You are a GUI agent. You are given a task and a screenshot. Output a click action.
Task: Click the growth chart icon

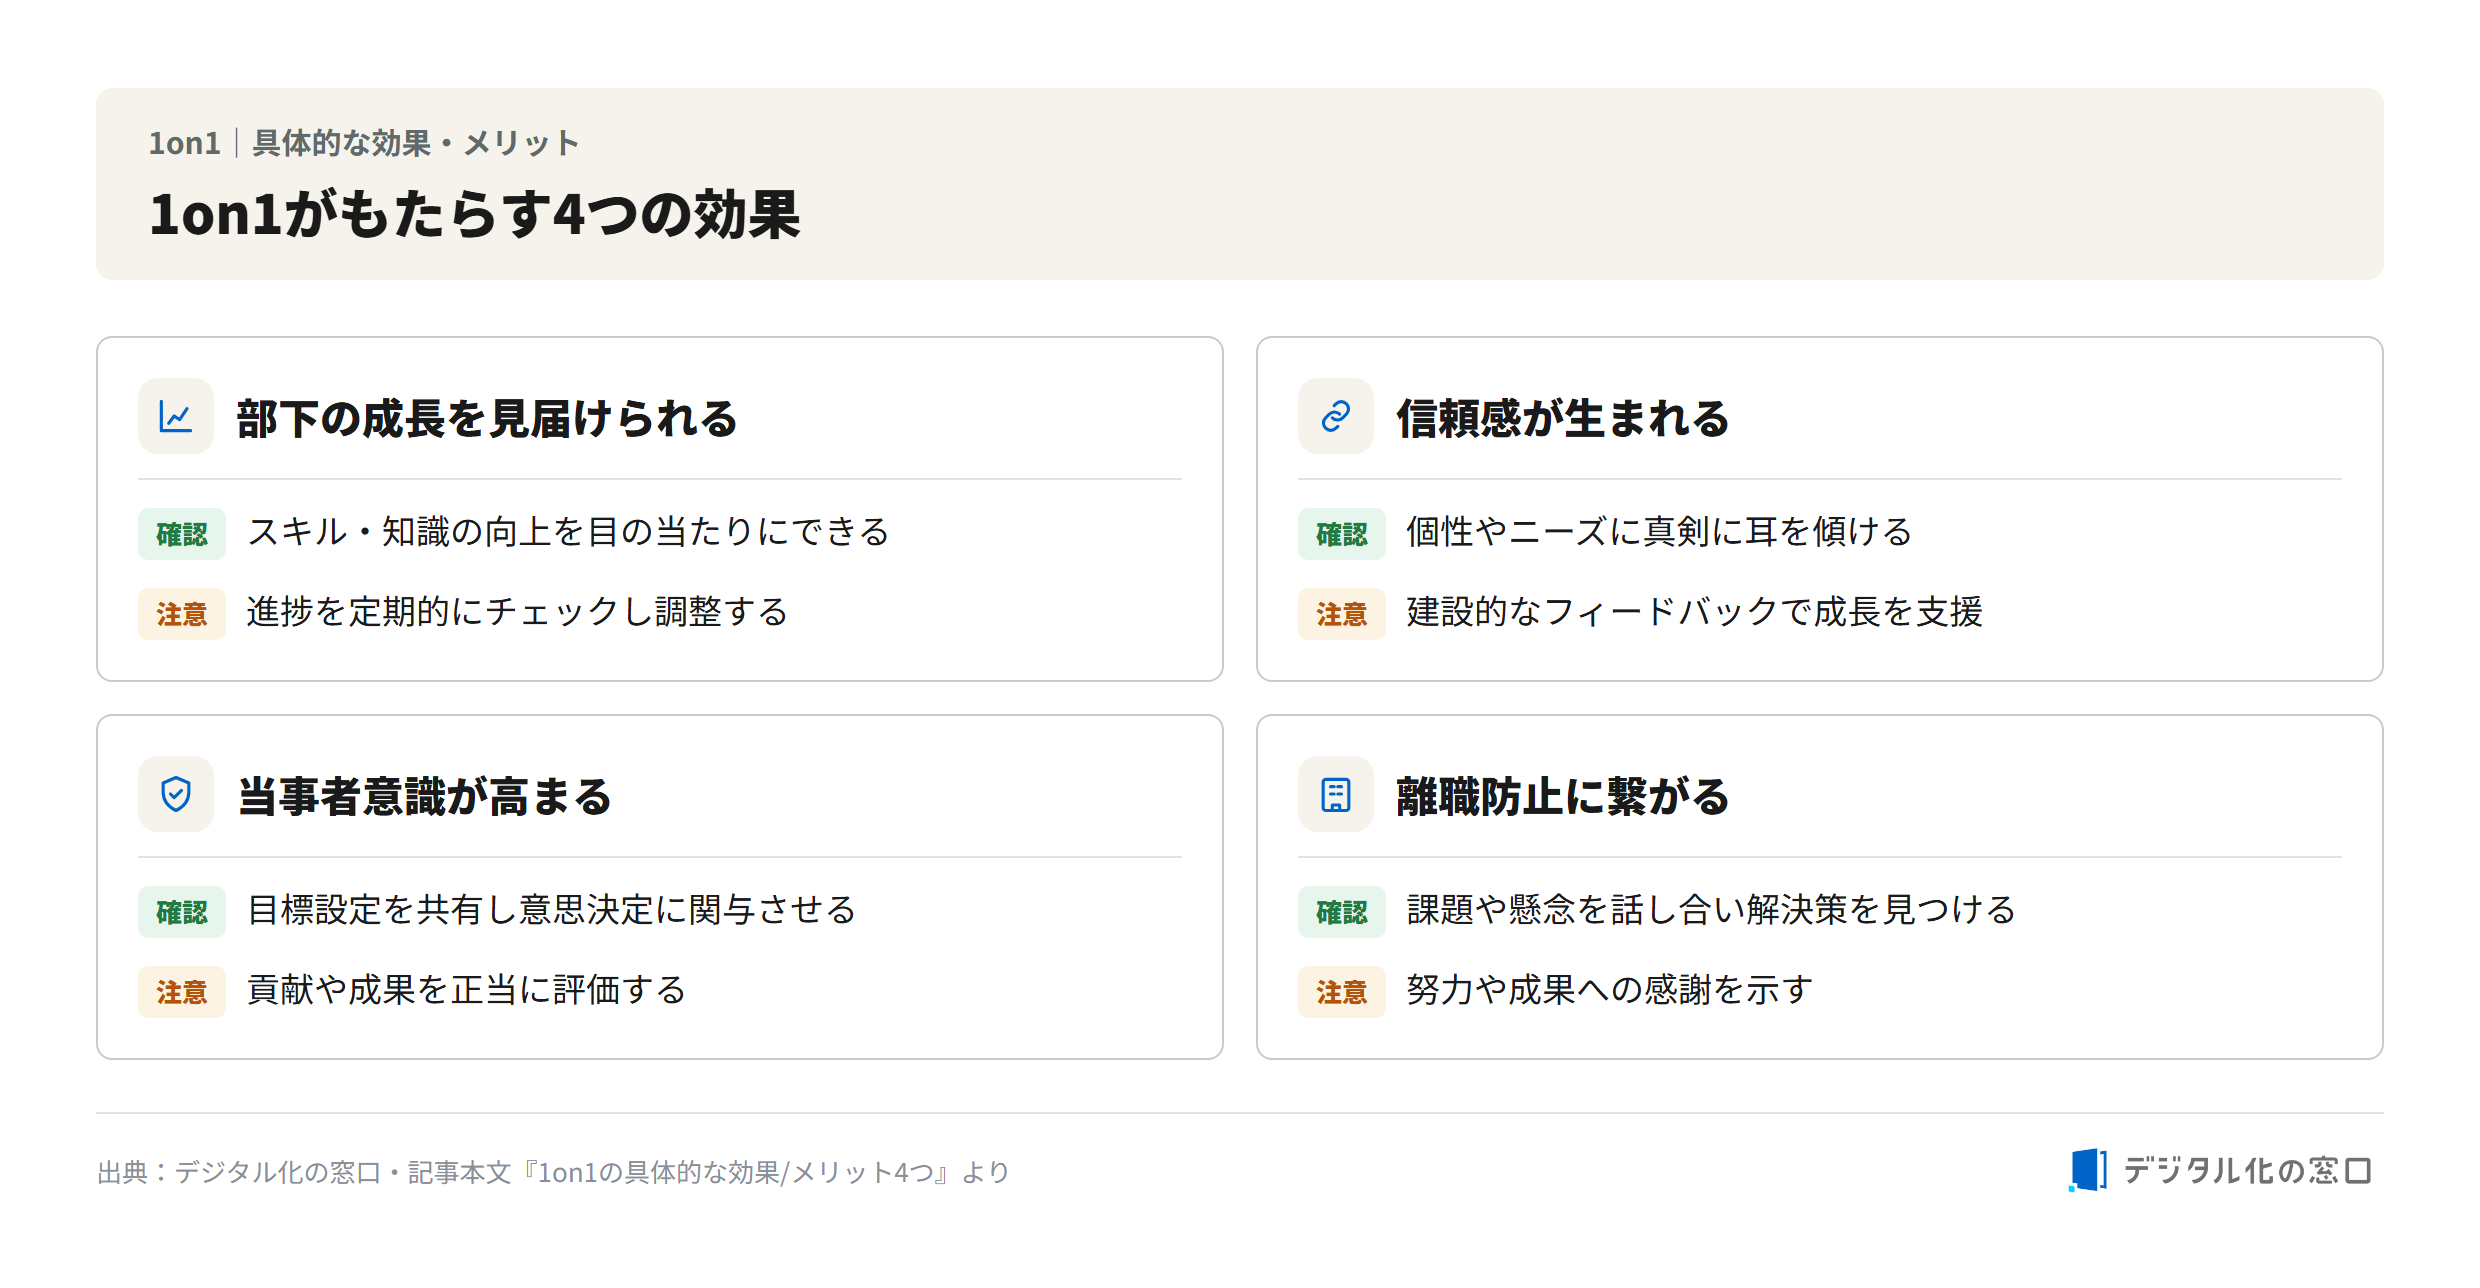tap(176, 416)
